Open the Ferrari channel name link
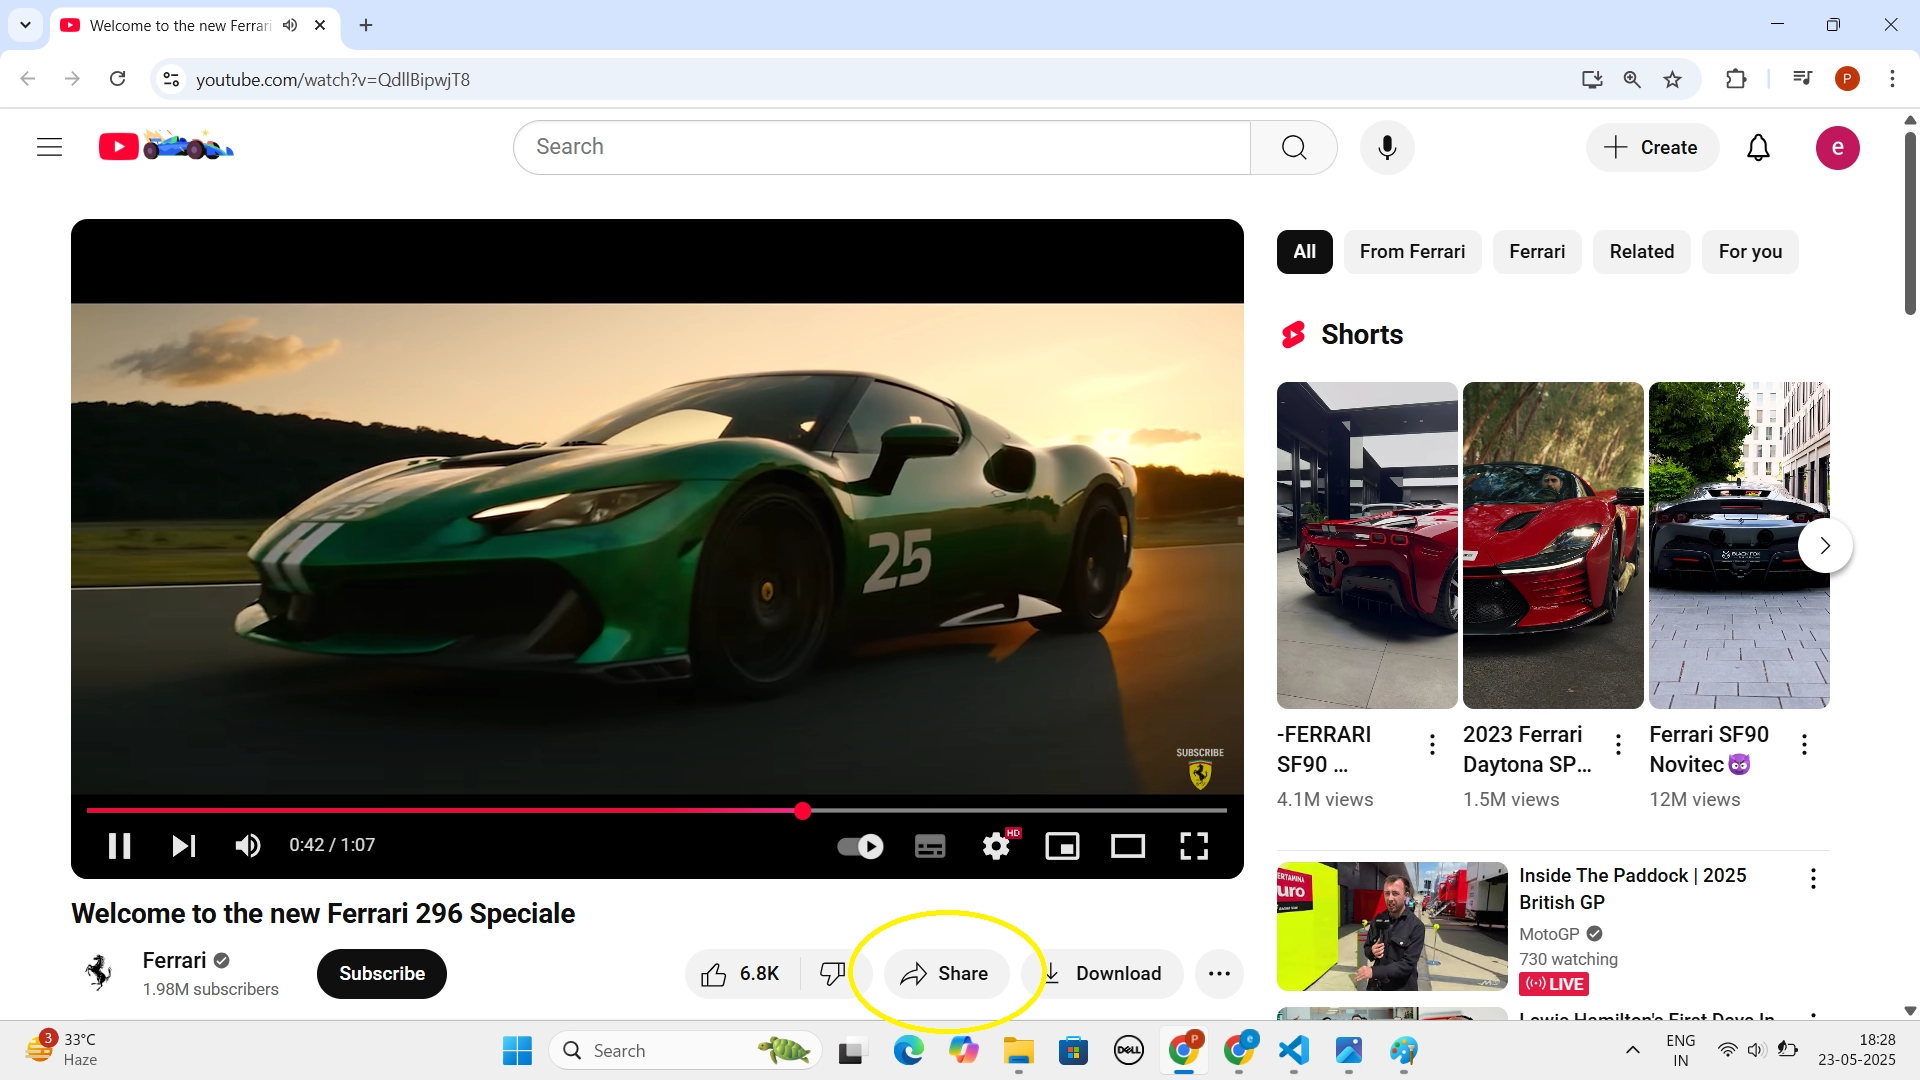 tap(174, 961)
